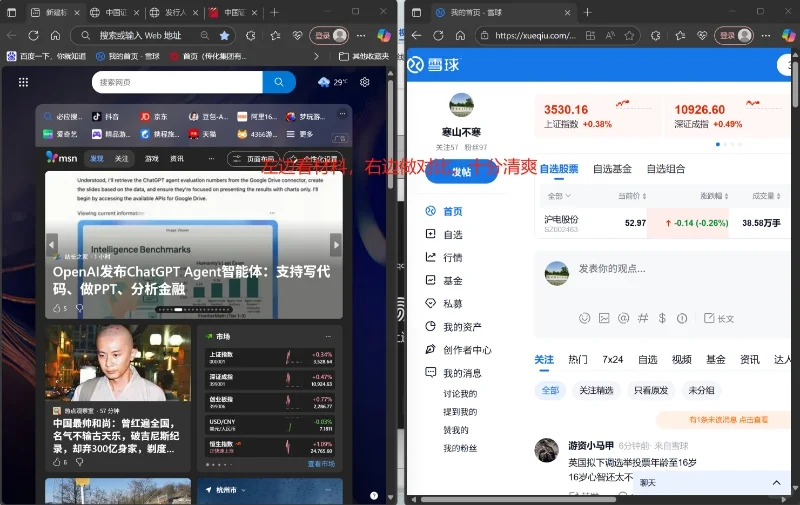Screen dimensions: 800x505
Task: Click the 有1条未读消息 点击查看 notice
Action: [x=728, y=420]
